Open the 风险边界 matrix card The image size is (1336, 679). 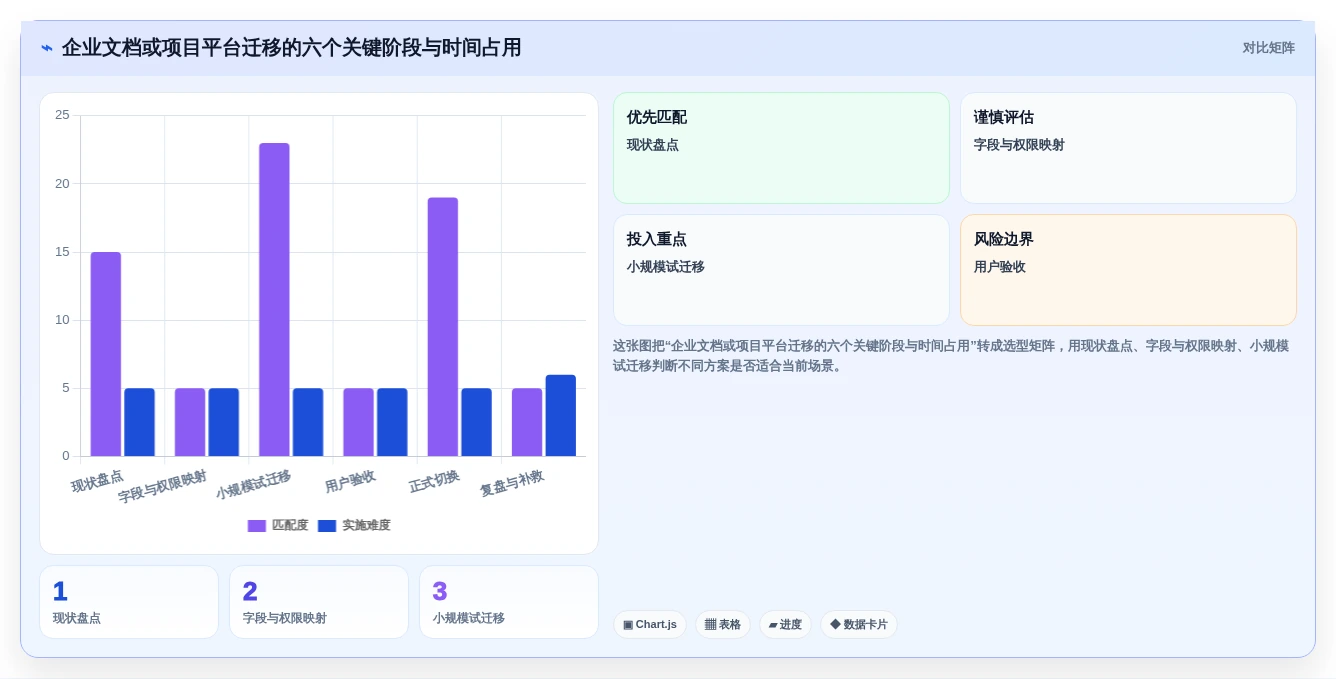(1128, 270)
